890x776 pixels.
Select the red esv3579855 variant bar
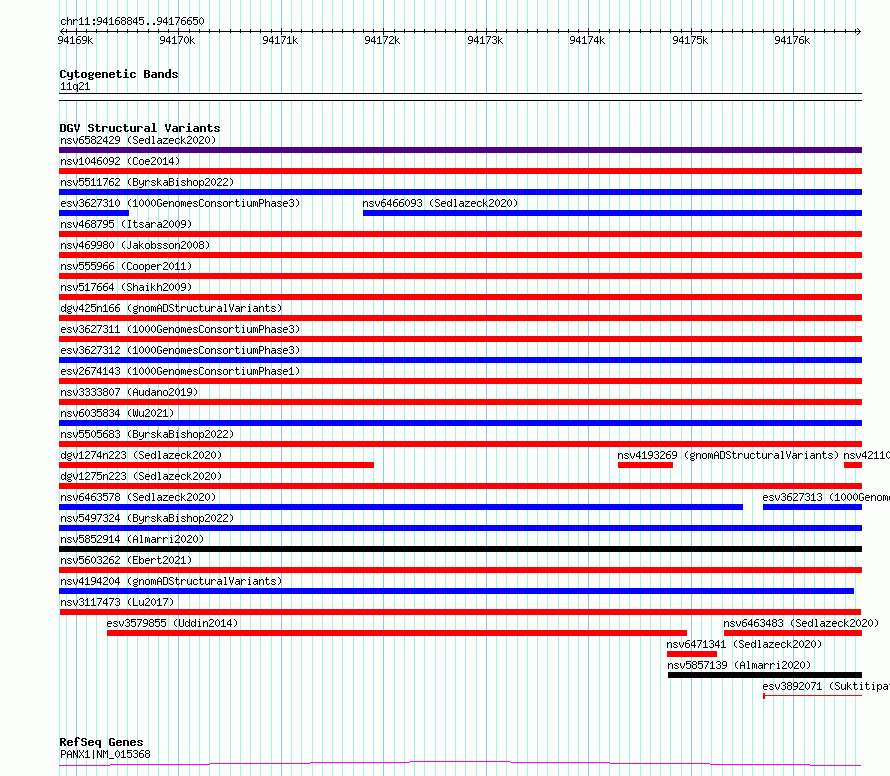pyautogui.click(x=397, y=633)
